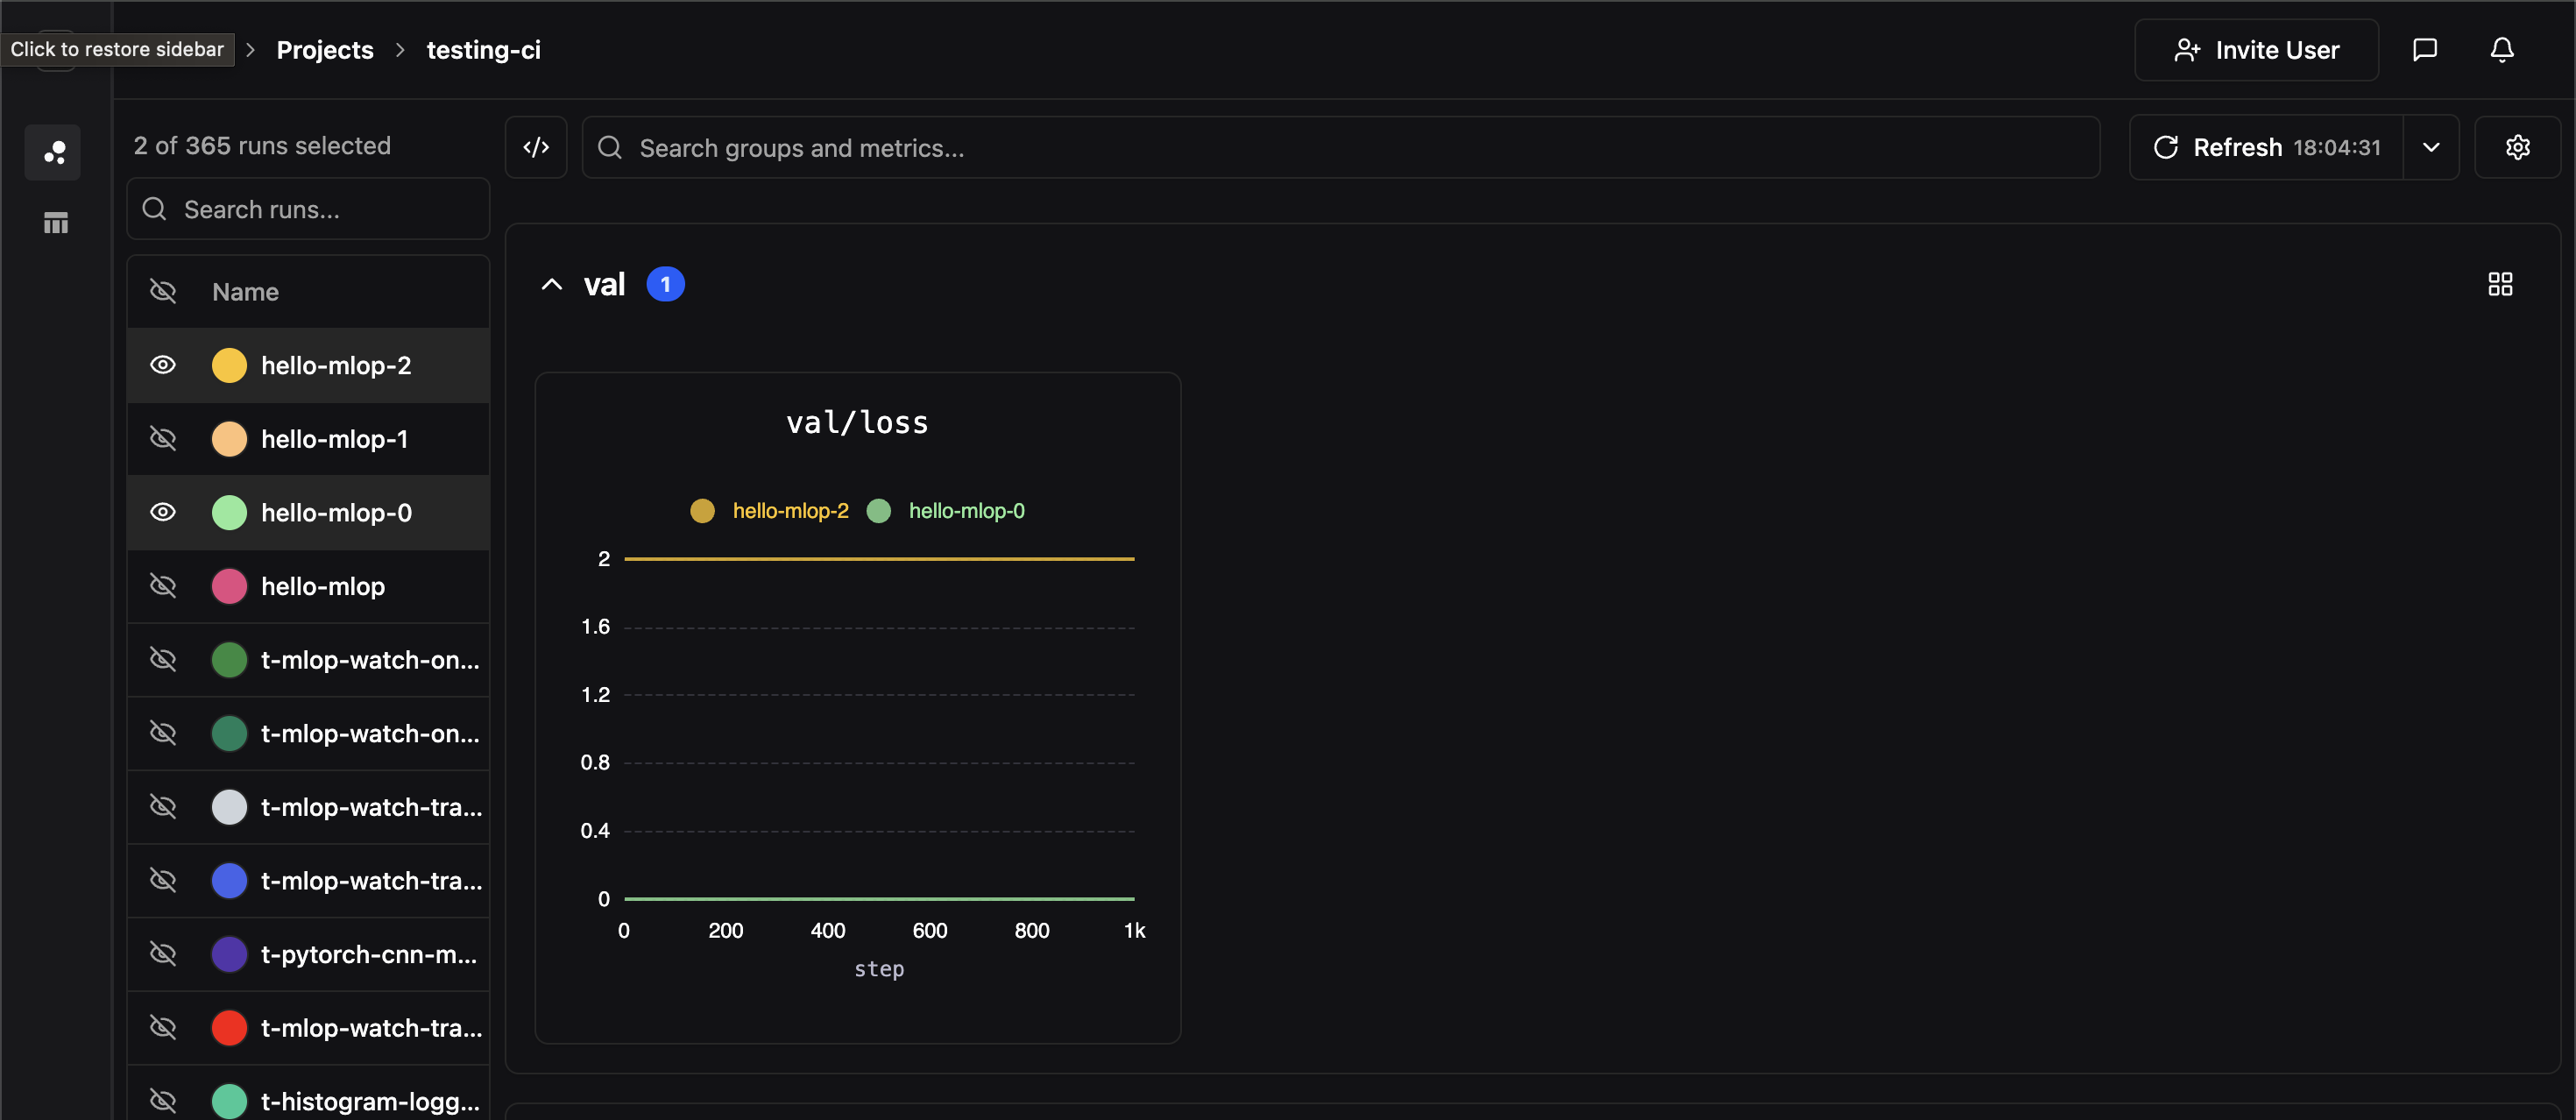
Task: Open the Refresh interval dropdown
Action: (x=2433, y=147)
